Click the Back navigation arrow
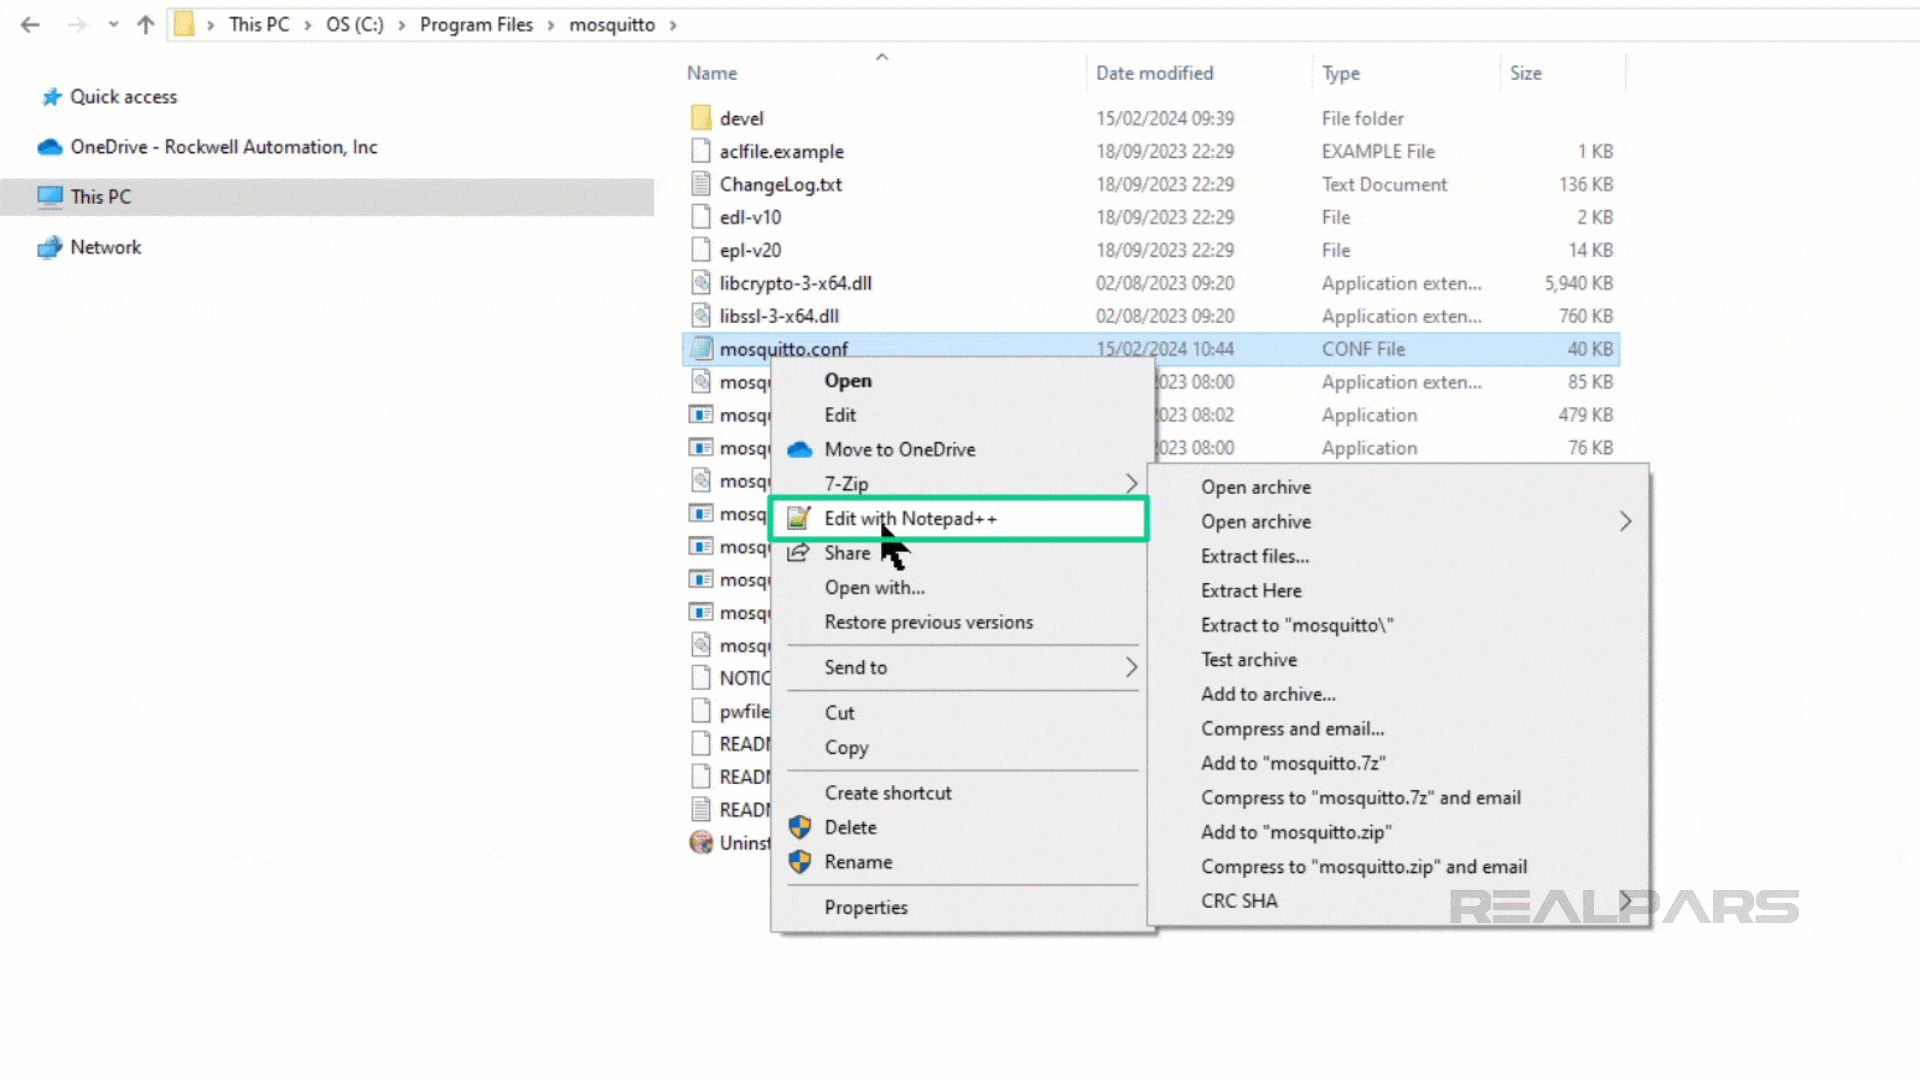This screenshot has height=1080, width=1920. coord(30,25)
